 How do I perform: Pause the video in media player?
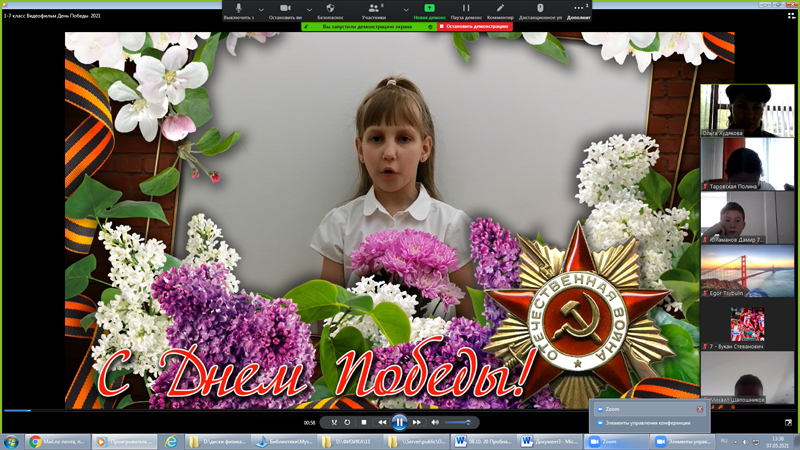click(x=399, y=422)
